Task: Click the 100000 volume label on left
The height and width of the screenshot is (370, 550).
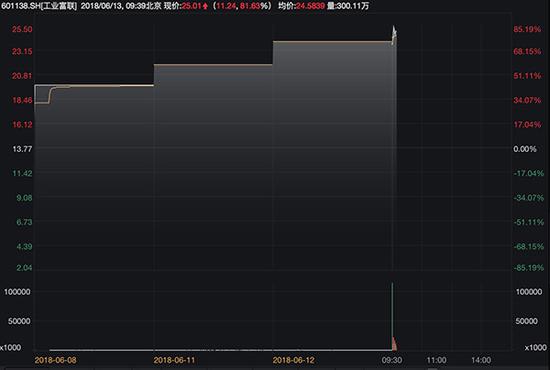Action: point(17,292)
